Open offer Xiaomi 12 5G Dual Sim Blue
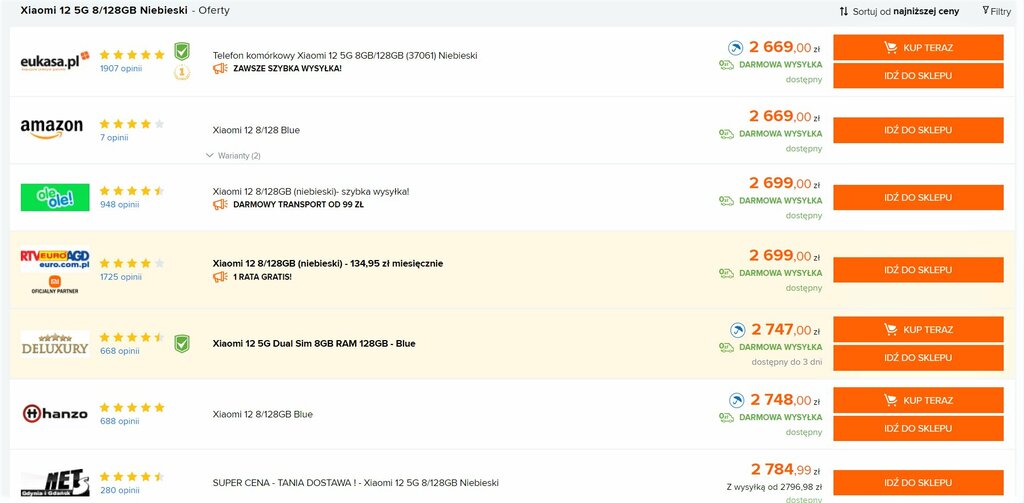 tap(314, 344)
